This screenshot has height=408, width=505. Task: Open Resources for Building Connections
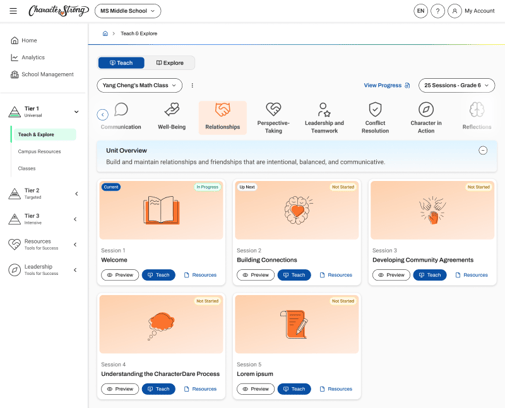tap(336, 275)
